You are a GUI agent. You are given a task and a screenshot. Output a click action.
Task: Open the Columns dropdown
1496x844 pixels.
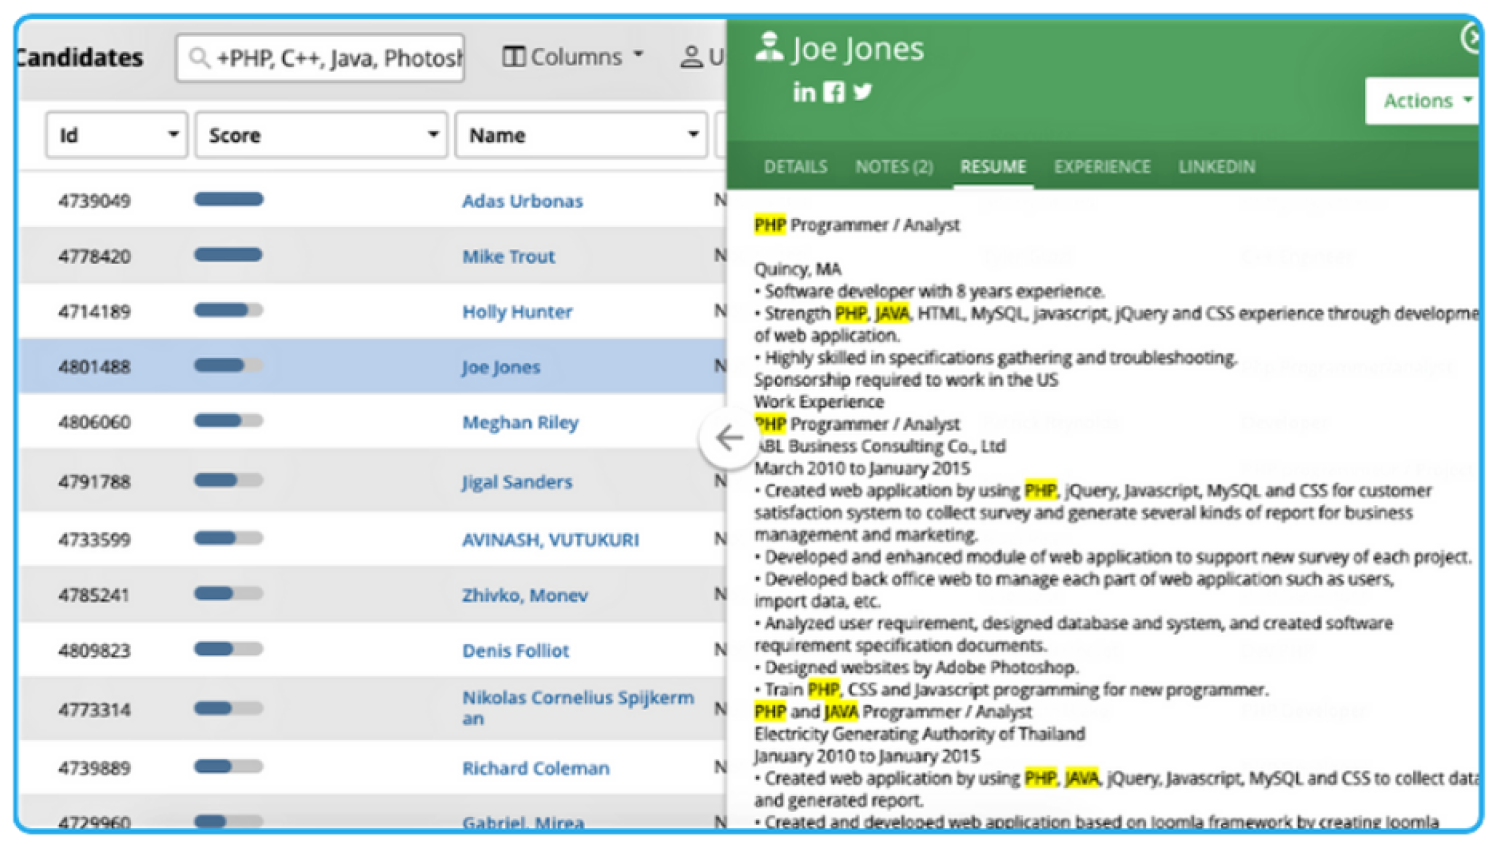pyautogui.click(x=573, y=57)
